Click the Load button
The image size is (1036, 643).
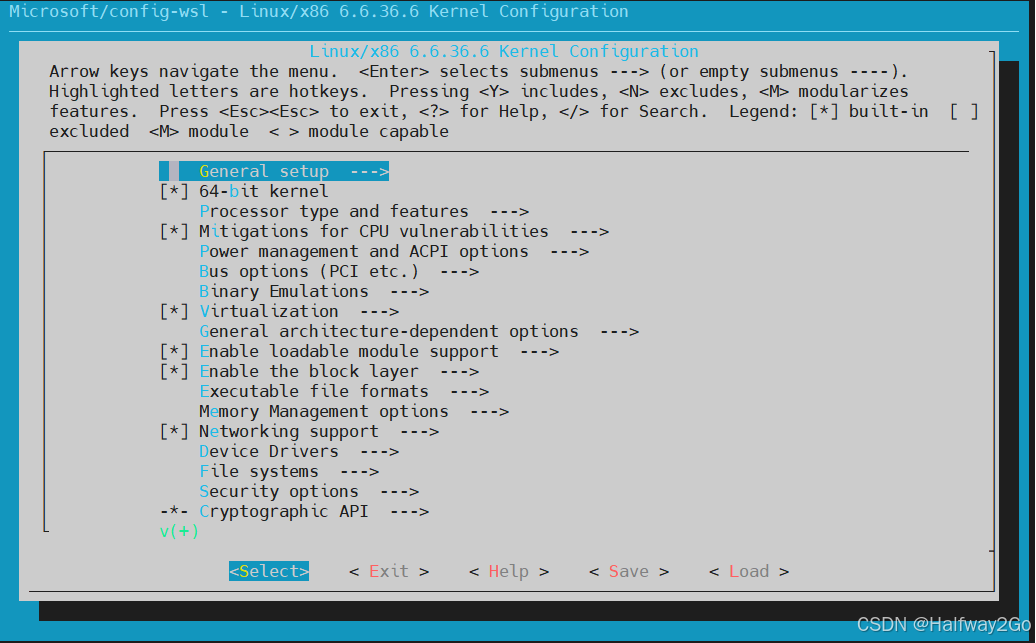[749, 571]
